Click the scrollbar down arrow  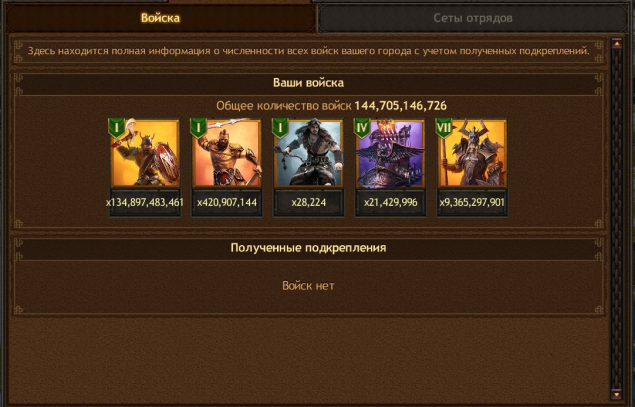point(617,394)
